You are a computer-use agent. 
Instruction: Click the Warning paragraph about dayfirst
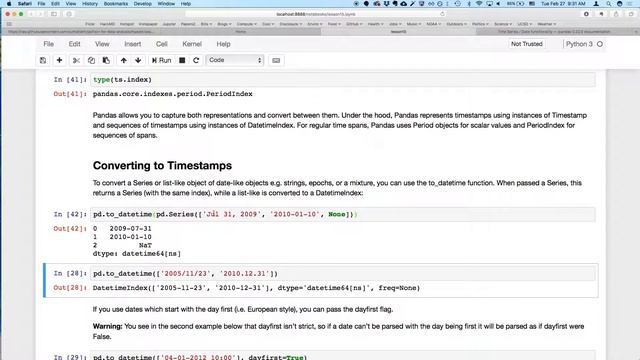tap(338, 331)
